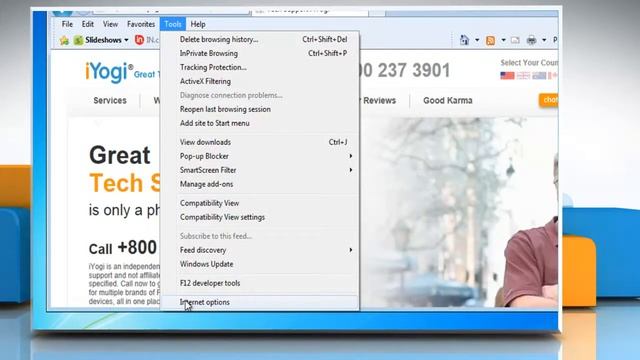Image resolution: width=640 pixels, height=360 pixels.
Task: Click the Read mail icon
Action: (x=516, y=40)
